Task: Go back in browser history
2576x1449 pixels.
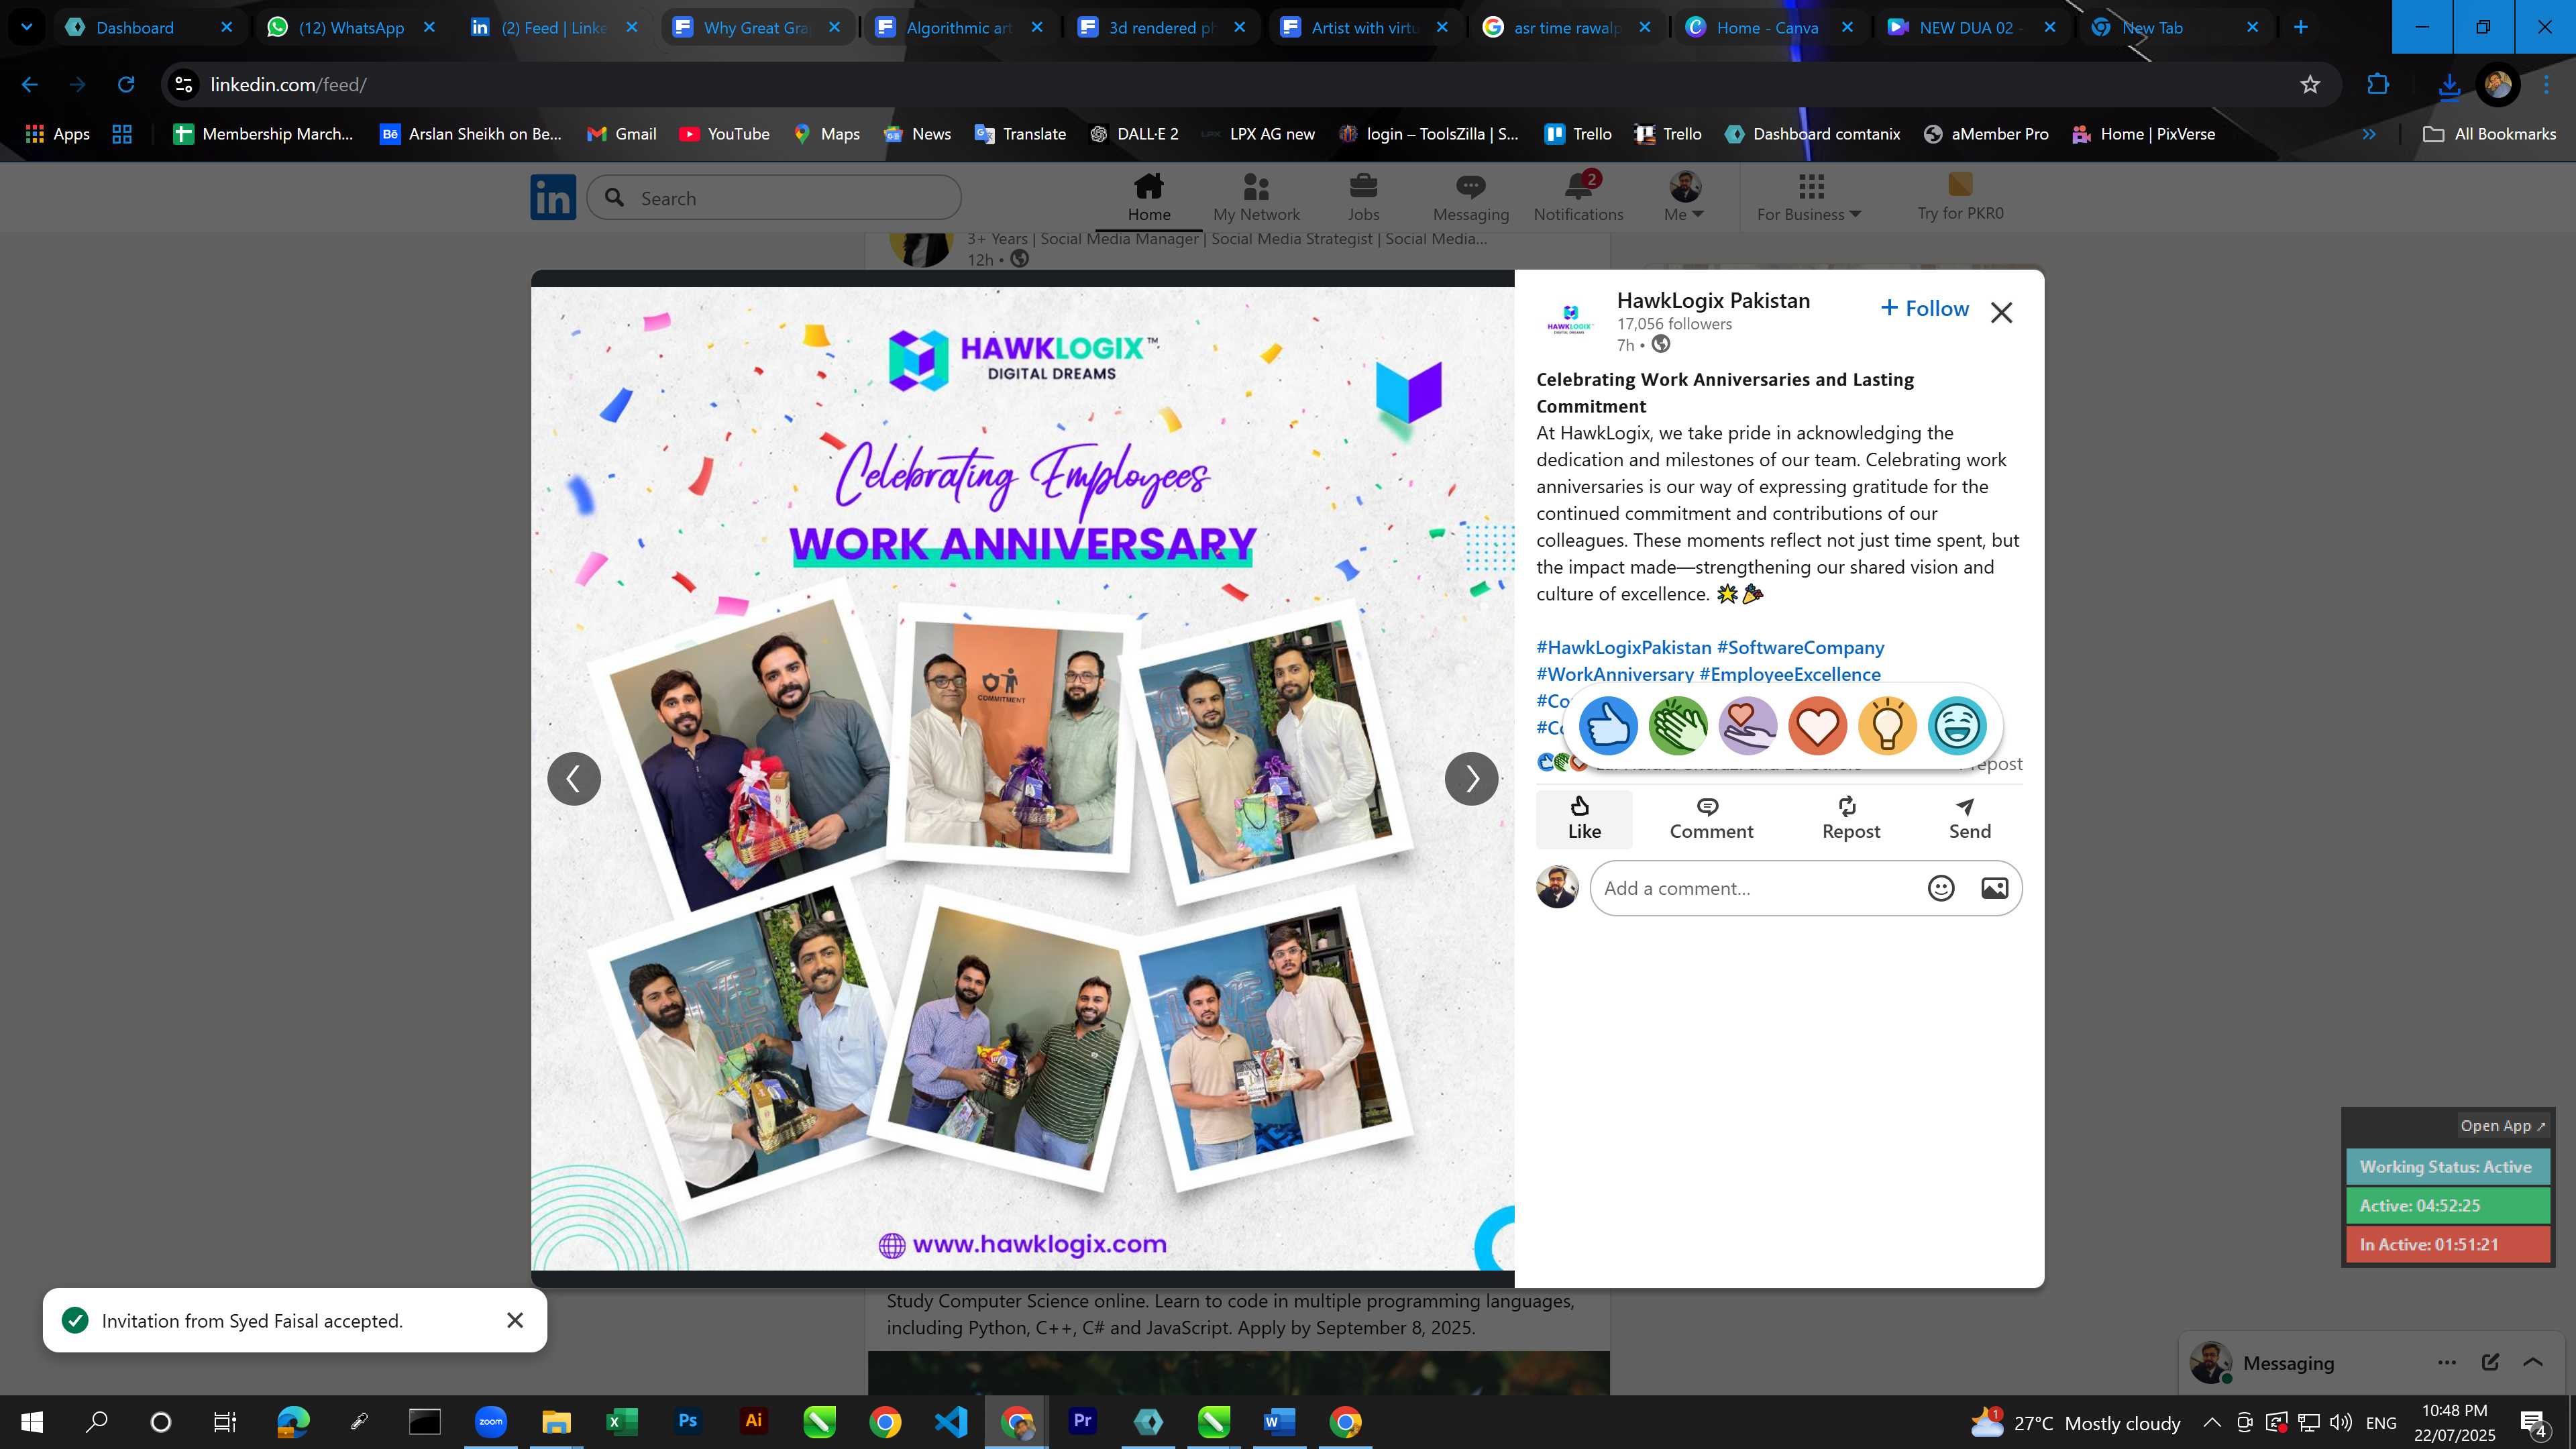Action: pos(30,85)
